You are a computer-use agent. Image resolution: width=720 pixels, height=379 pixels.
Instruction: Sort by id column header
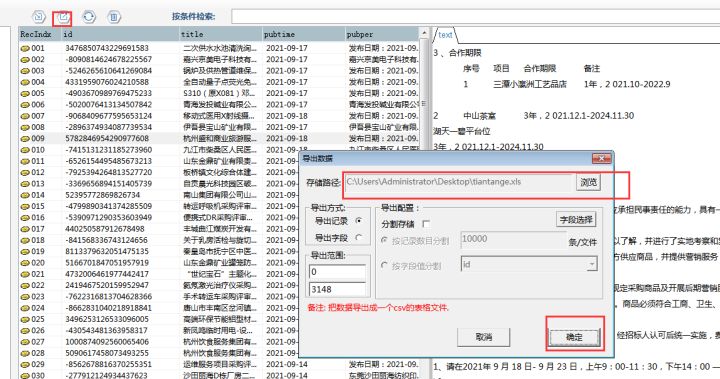coord(120,34)
